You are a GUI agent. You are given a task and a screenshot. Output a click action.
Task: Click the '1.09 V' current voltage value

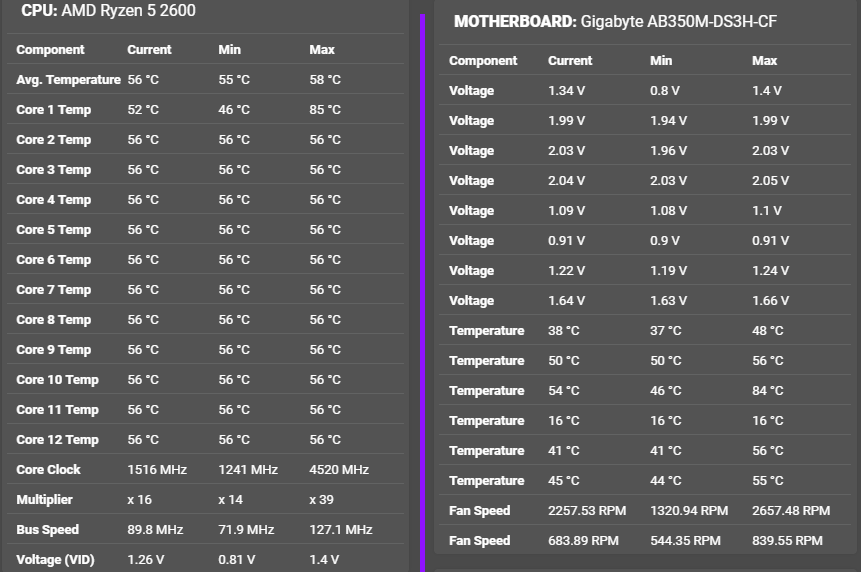point(566,211)
